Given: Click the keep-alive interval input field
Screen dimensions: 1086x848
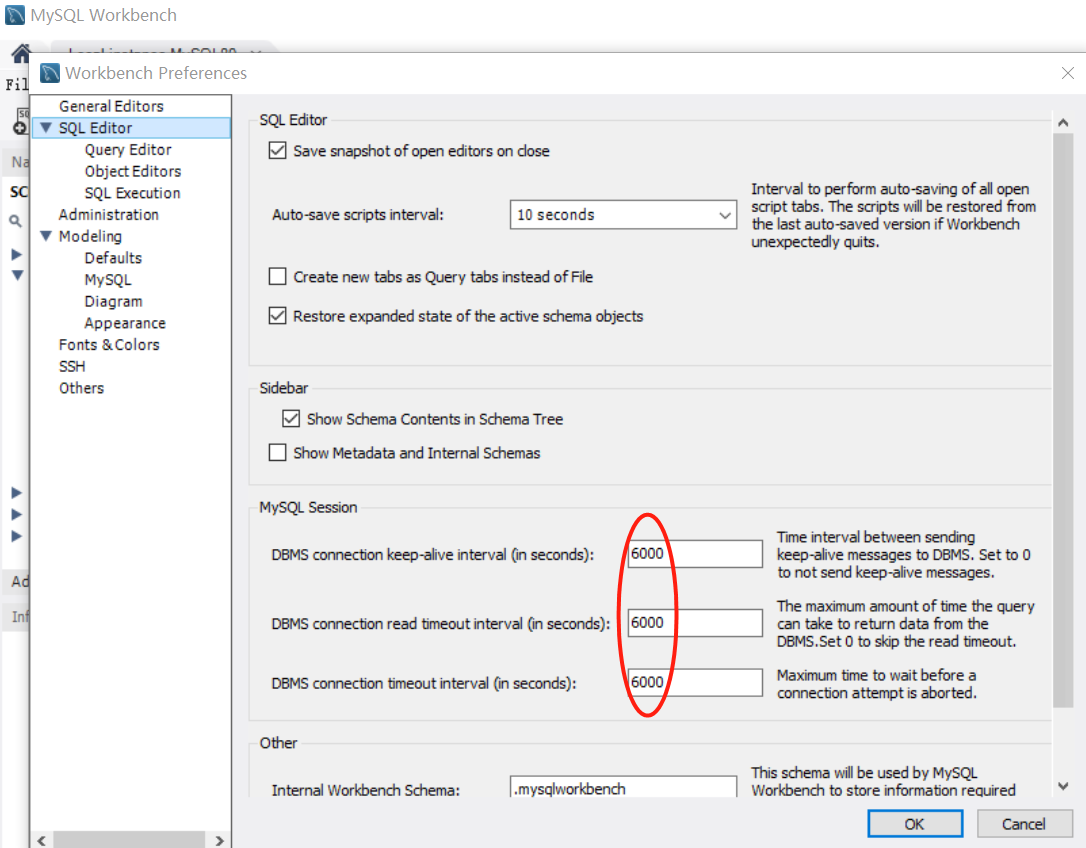Looking at the screenshot, I should pyautogui.click(x=695, y=554).
